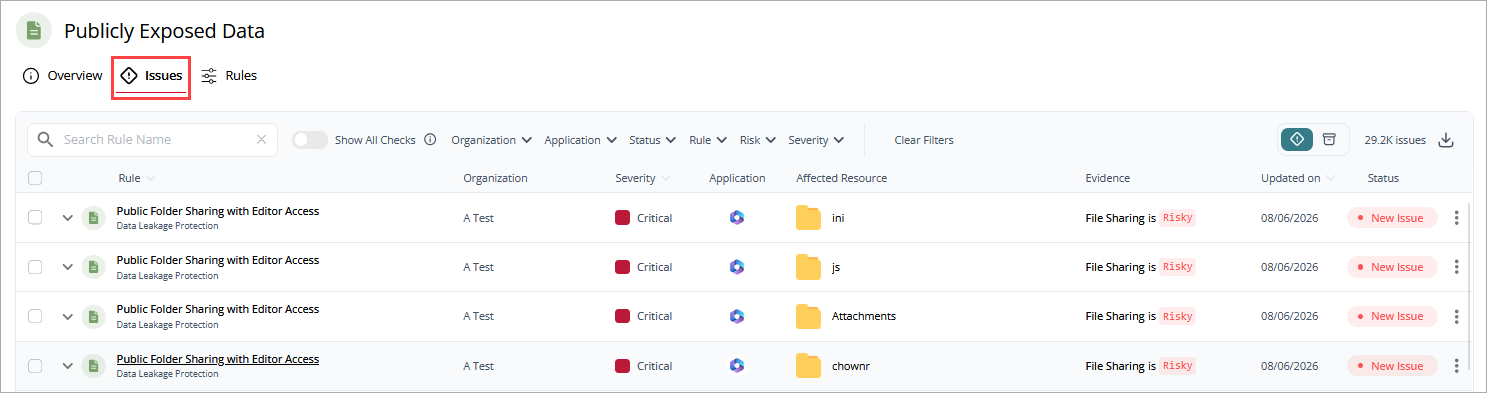Click the rule document icon in js row
Screen dimensions: 1487x393
coord(93,267)
